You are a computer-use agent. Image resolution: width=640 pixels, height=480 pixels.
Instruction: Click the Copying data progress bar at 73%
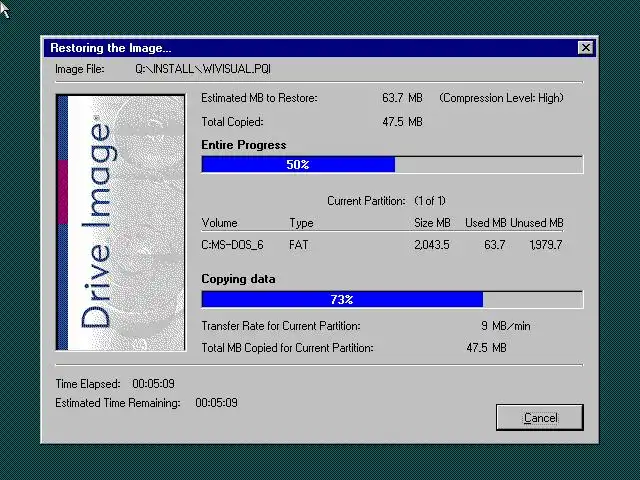(392, 300)
